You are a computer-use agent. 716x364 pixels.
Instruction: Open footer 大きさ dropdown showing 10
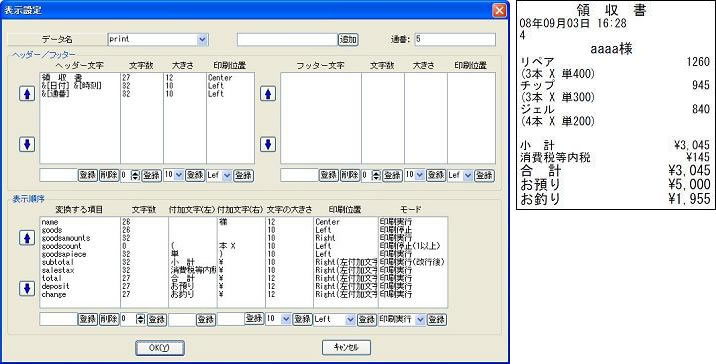point(419,175)
